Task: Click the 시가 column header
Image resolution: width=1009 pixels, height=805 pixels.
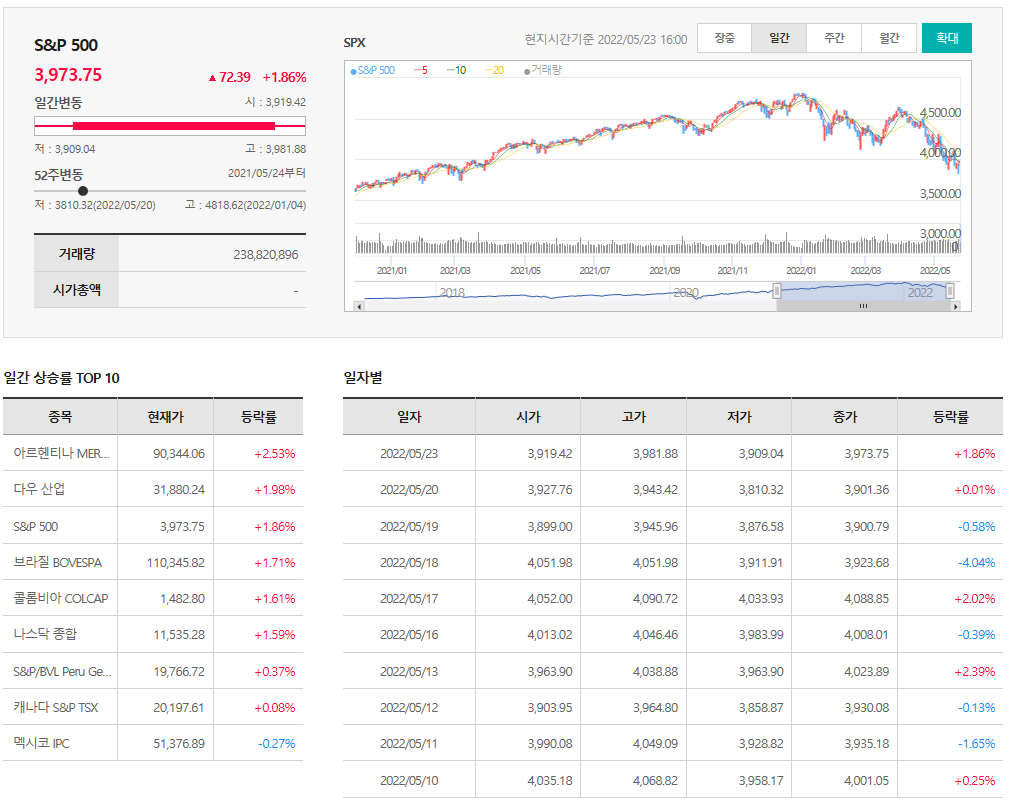Action: [528, 417]
